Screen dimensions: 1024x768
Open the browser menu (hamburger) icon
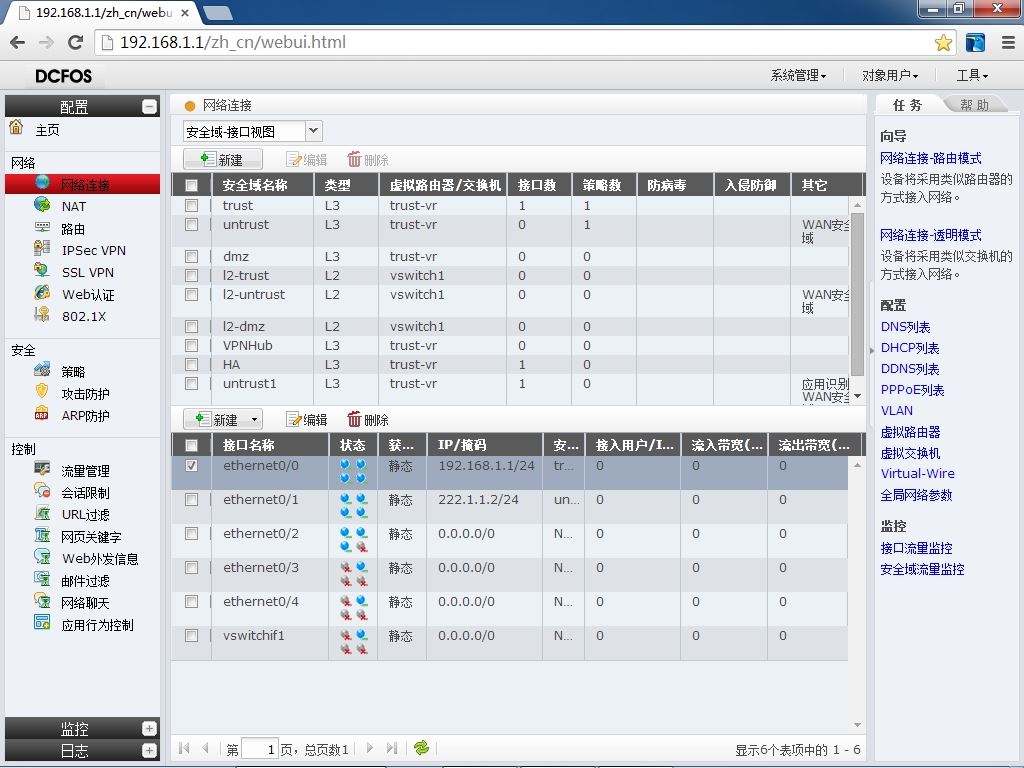tap(1008, 42)
